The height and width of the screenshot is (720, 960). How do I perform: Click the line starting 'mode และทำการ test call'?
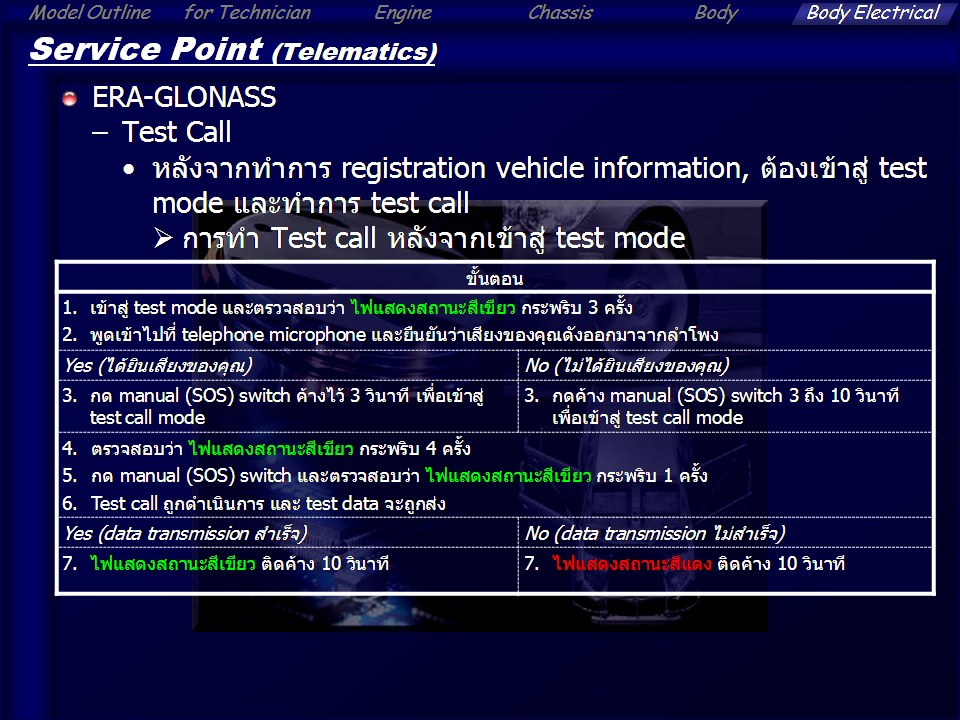tap(310, 203)
